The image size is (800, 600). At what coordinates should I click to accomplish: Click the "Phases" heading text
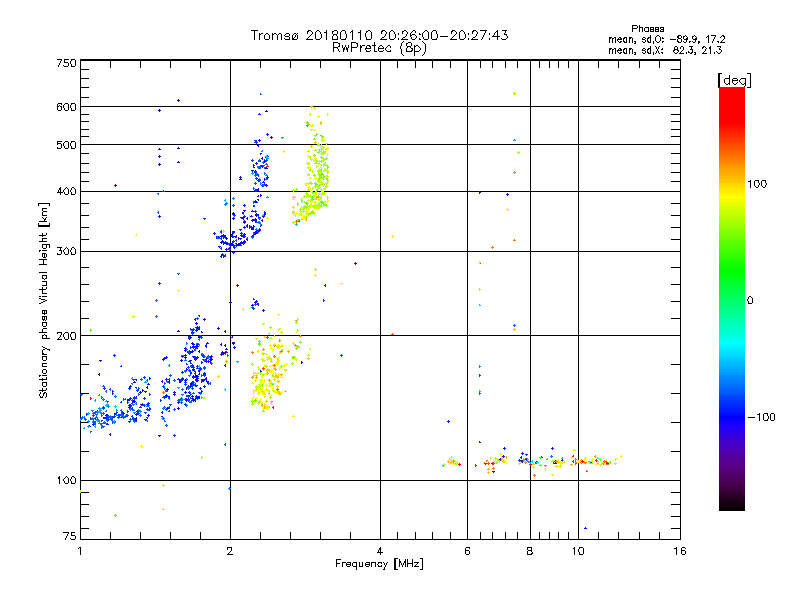[x=647, y=29]
